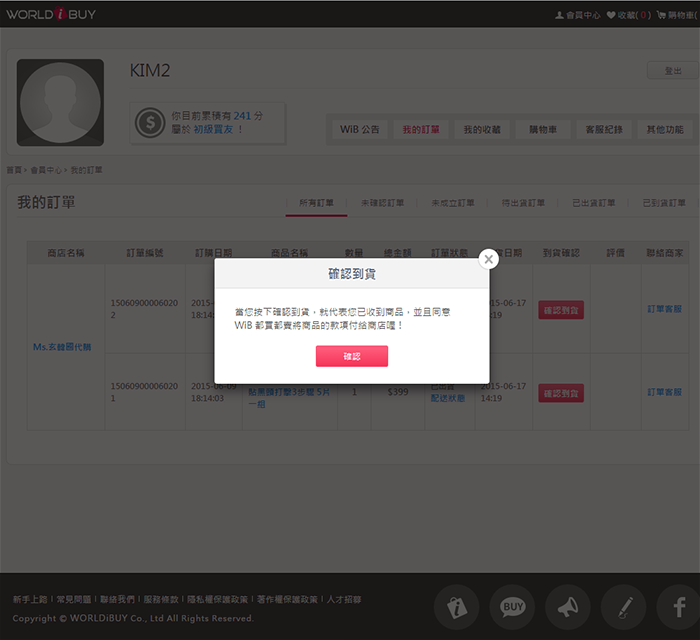Screen dimensions: 700x640
Task: Open 訂單客服 for order 150609000060201
Action: (665, 392)
